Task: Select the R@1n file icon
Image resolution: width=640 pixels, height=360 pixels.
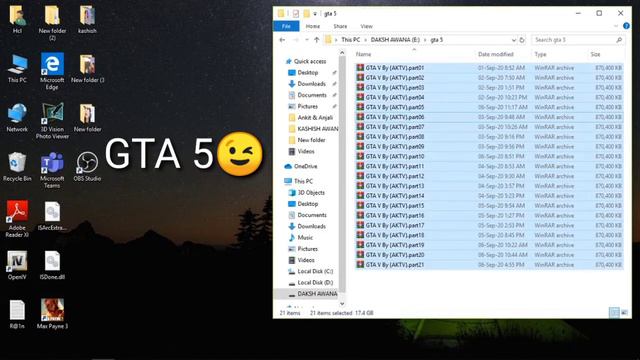Action: click(x=17, y=315)
